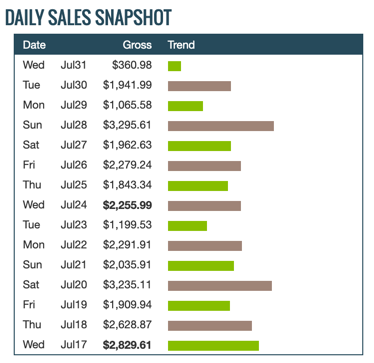Click the Daily Sales Snapshot title
The width and height of the screenshot is (374, 363).
pos(88,17)
